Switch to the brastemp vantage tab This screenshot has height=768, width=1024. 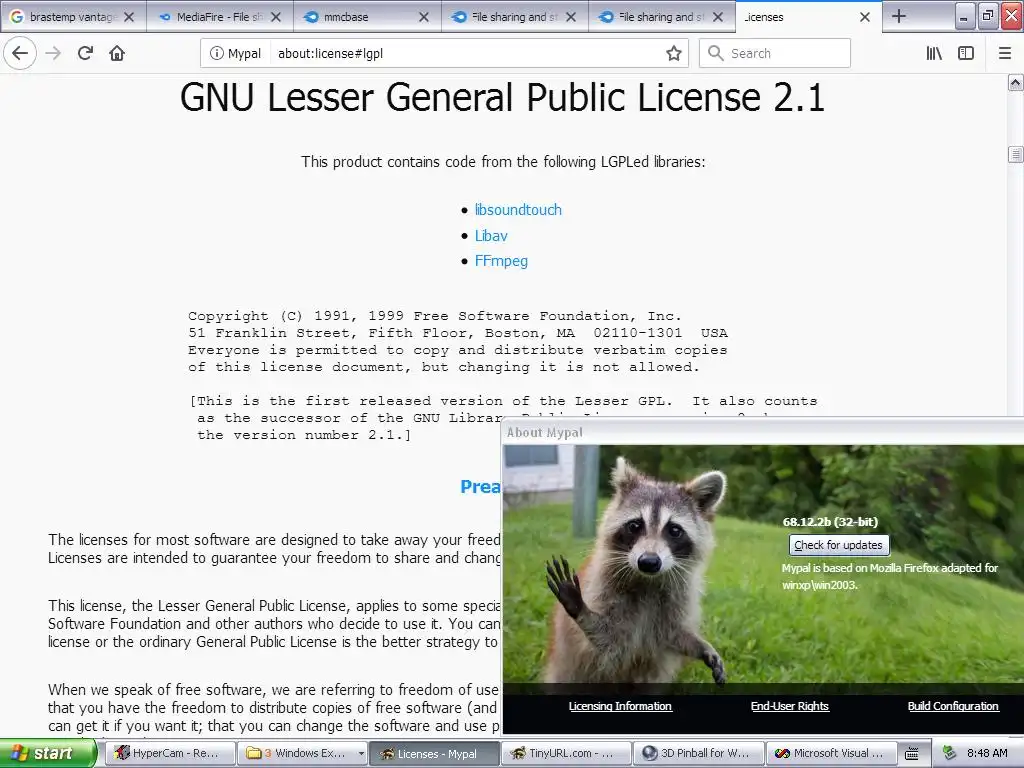click(73, 17)
